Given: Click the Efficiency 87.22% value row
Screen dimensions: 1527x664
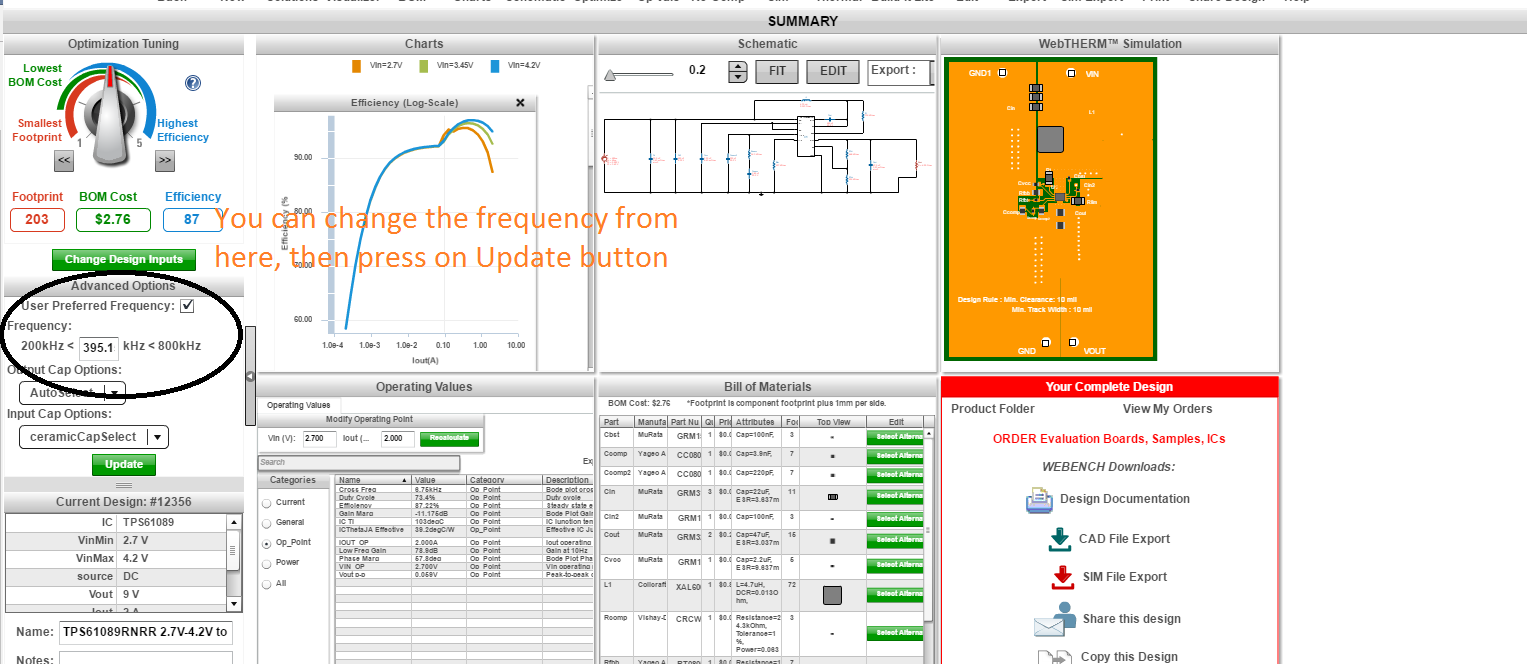Looking at the screenshot, I should 464,507.
